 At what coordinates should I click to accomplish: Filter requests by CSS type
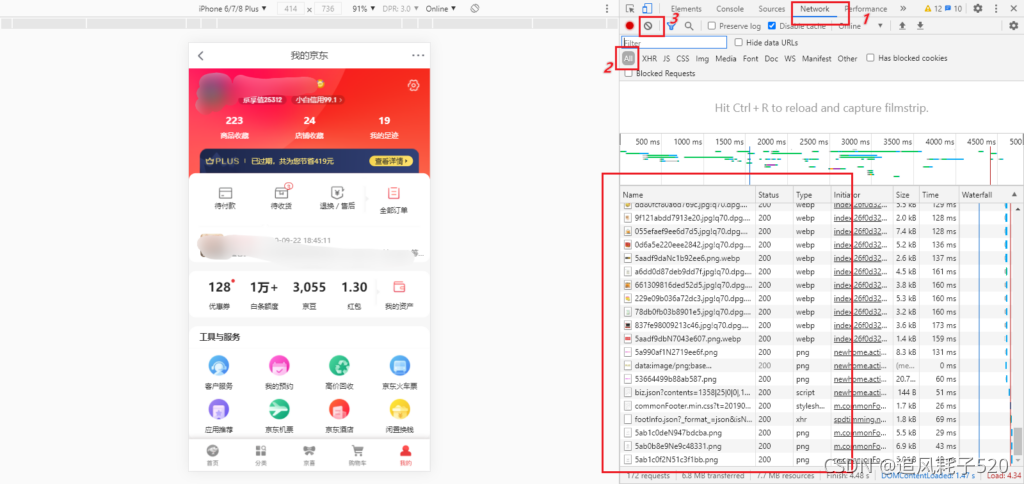coord(682,59)
